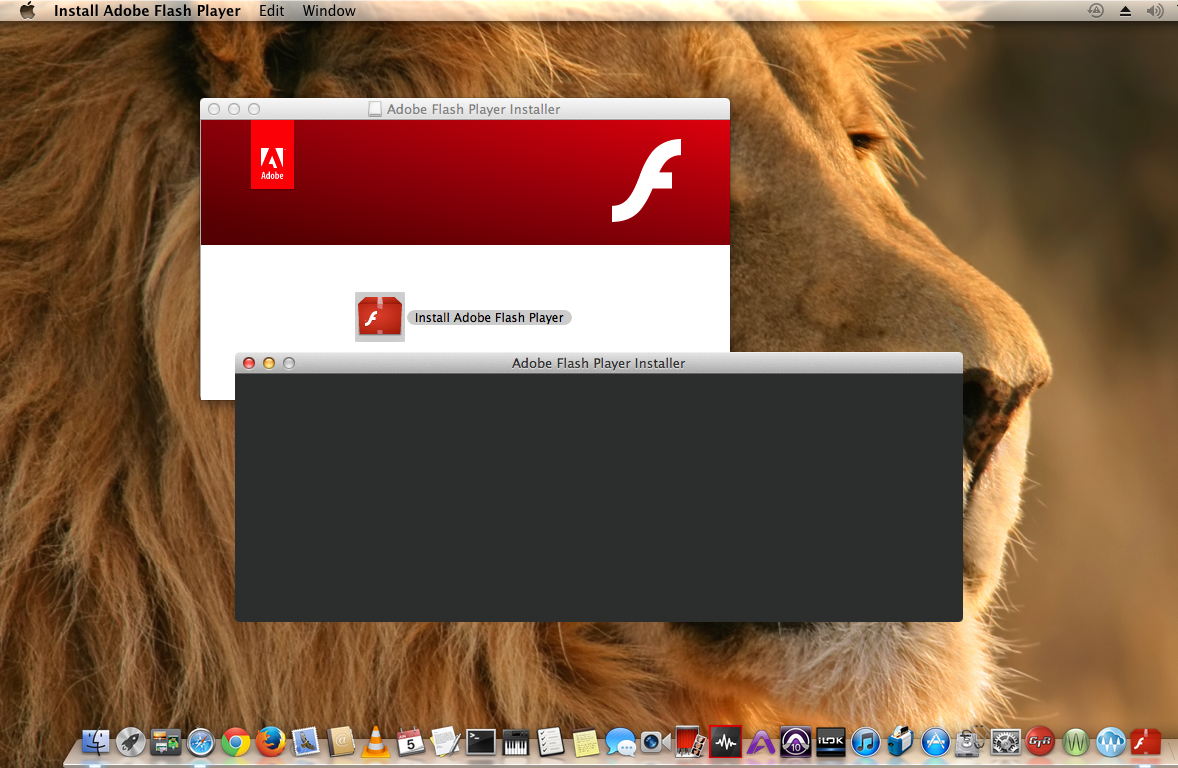
Task: Close the dark Adobe Flash Player Installer window
Action: [249, 364]
